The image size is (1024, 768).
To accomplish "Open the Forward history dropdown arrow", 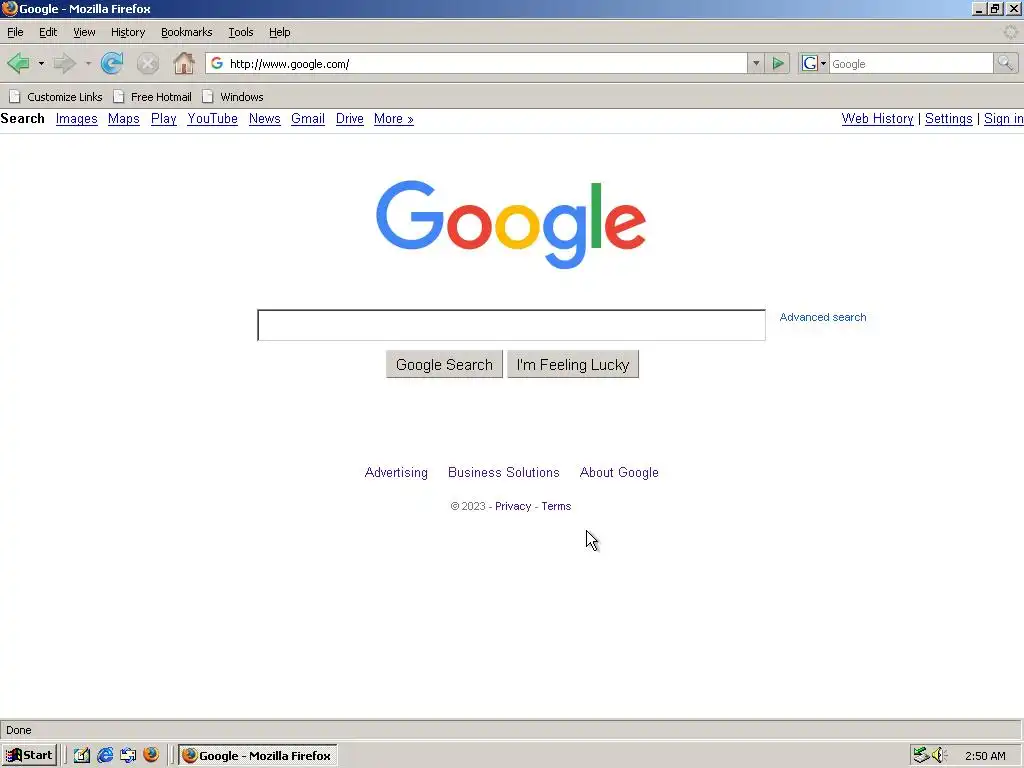I will [x=88, y=63].
